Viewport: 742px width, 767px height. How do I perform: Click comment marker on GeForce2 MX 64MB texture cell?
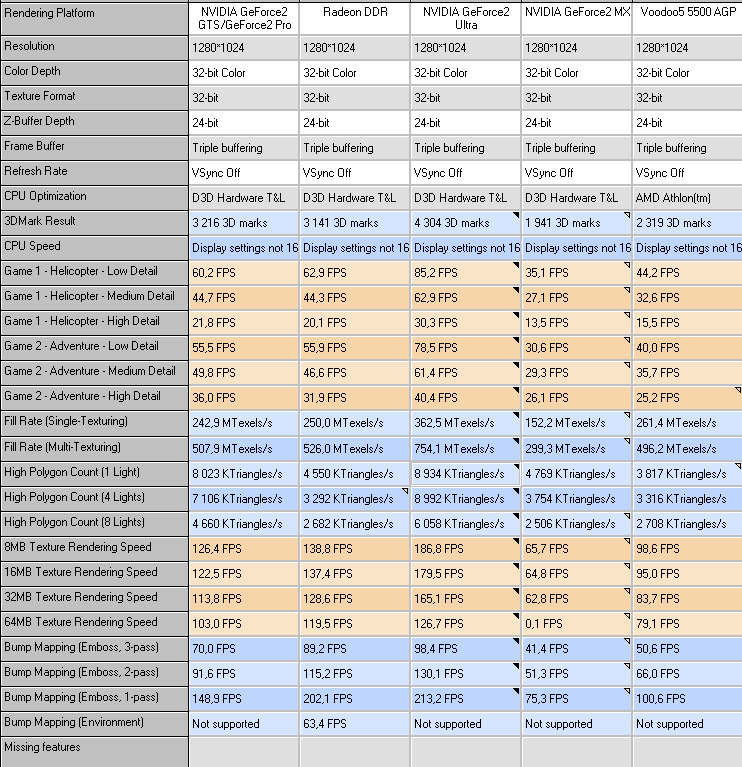627,616
